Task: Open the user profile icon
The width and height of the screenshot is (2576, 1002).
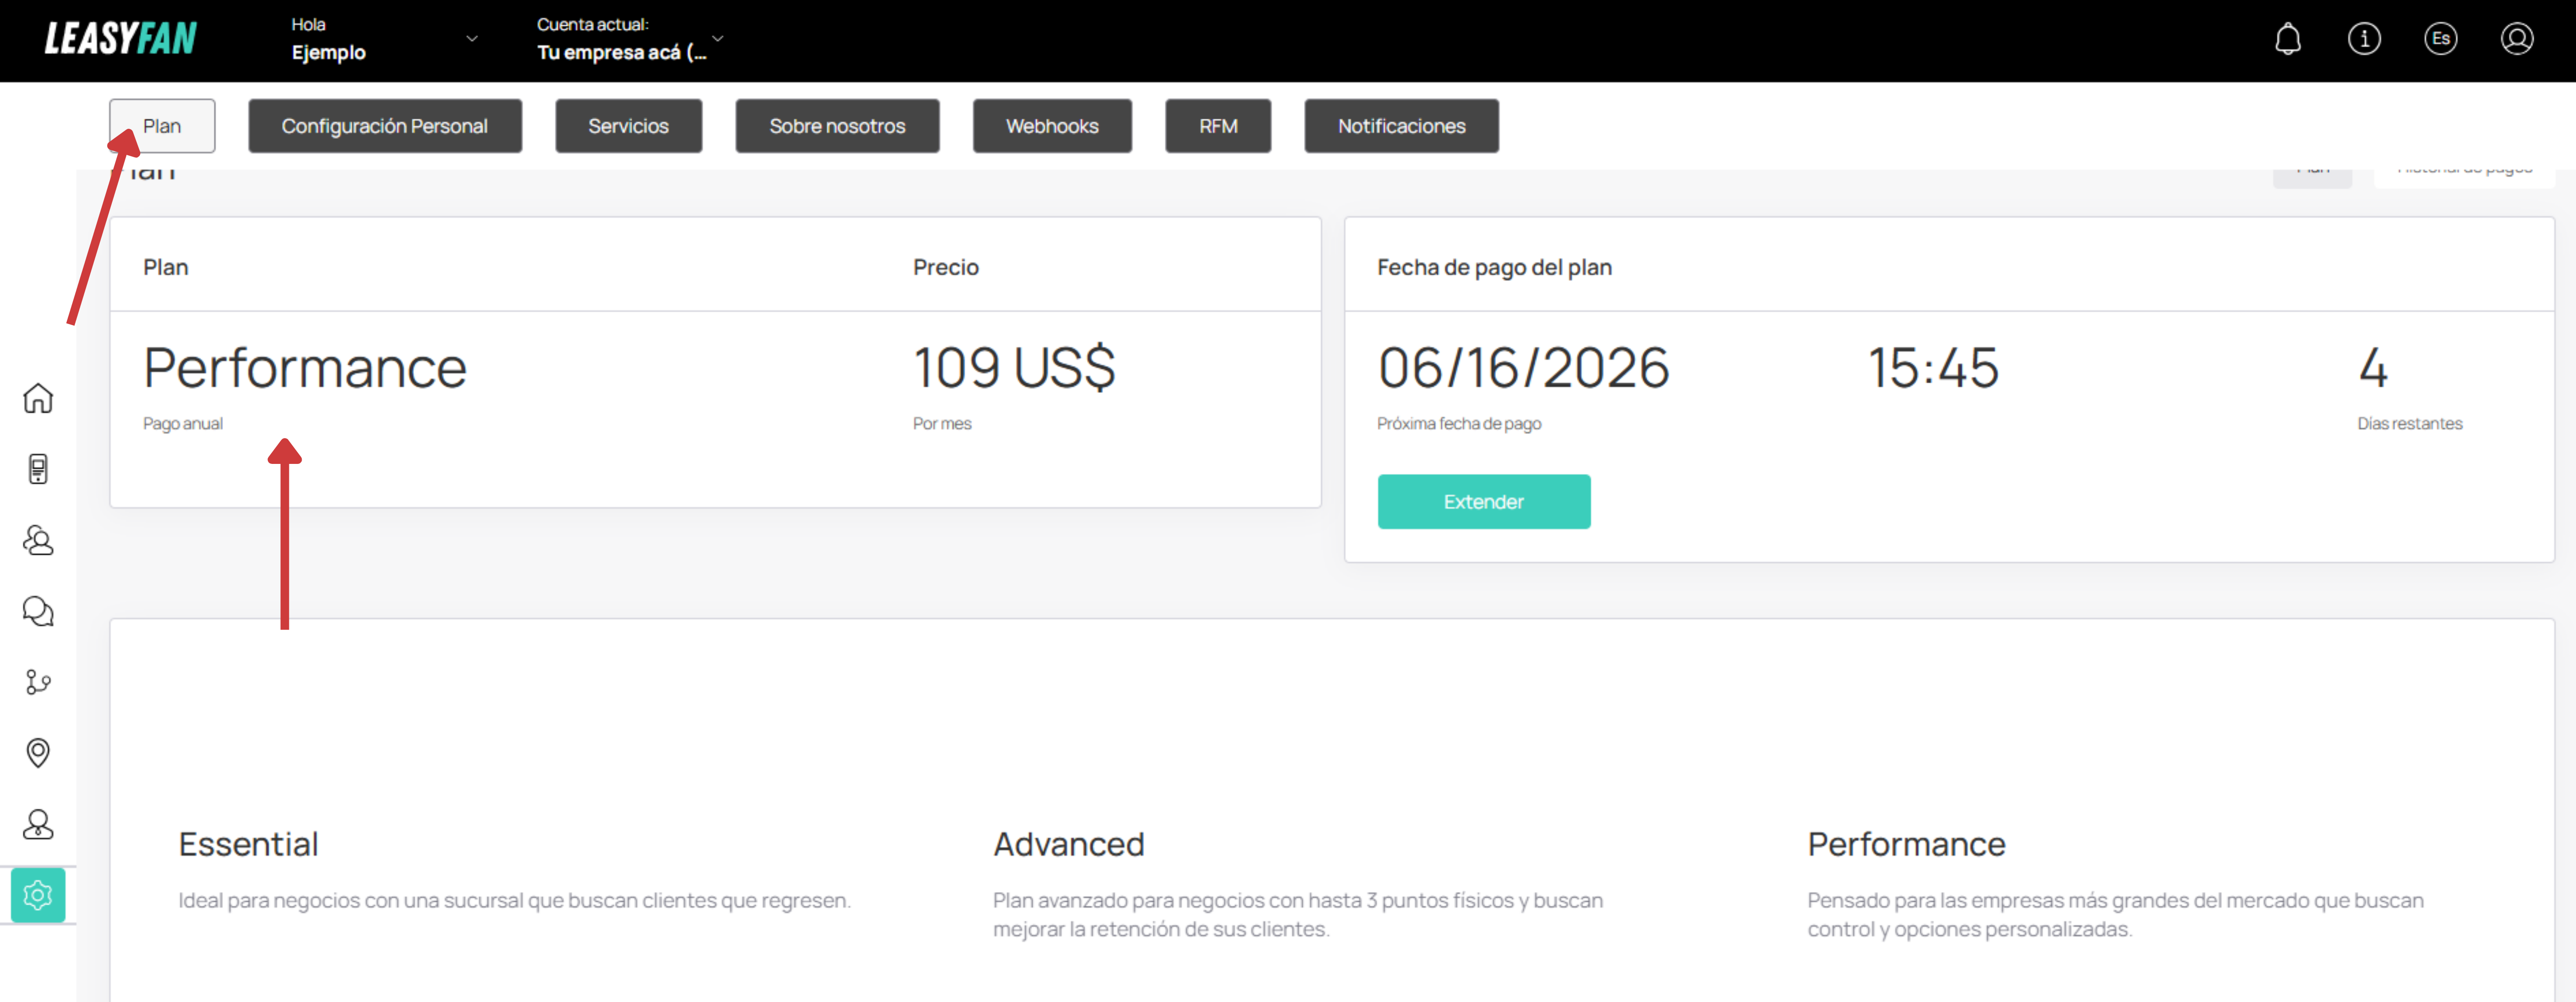Action: 2517,39
